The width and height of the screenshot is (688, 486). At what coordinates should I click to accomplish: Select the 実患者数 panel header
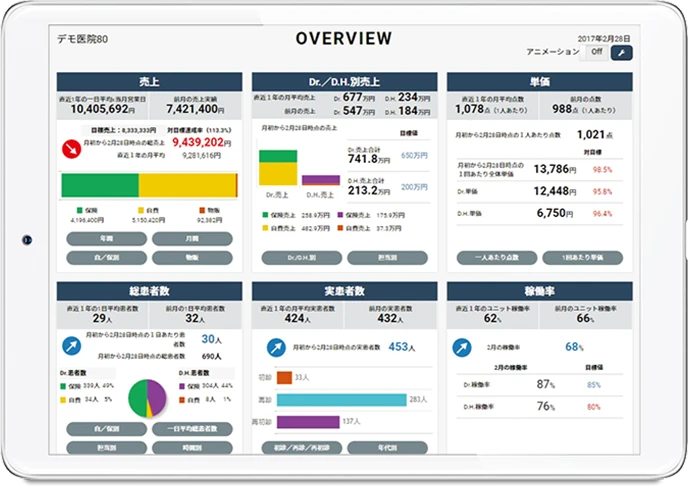(x=344, y=290)
